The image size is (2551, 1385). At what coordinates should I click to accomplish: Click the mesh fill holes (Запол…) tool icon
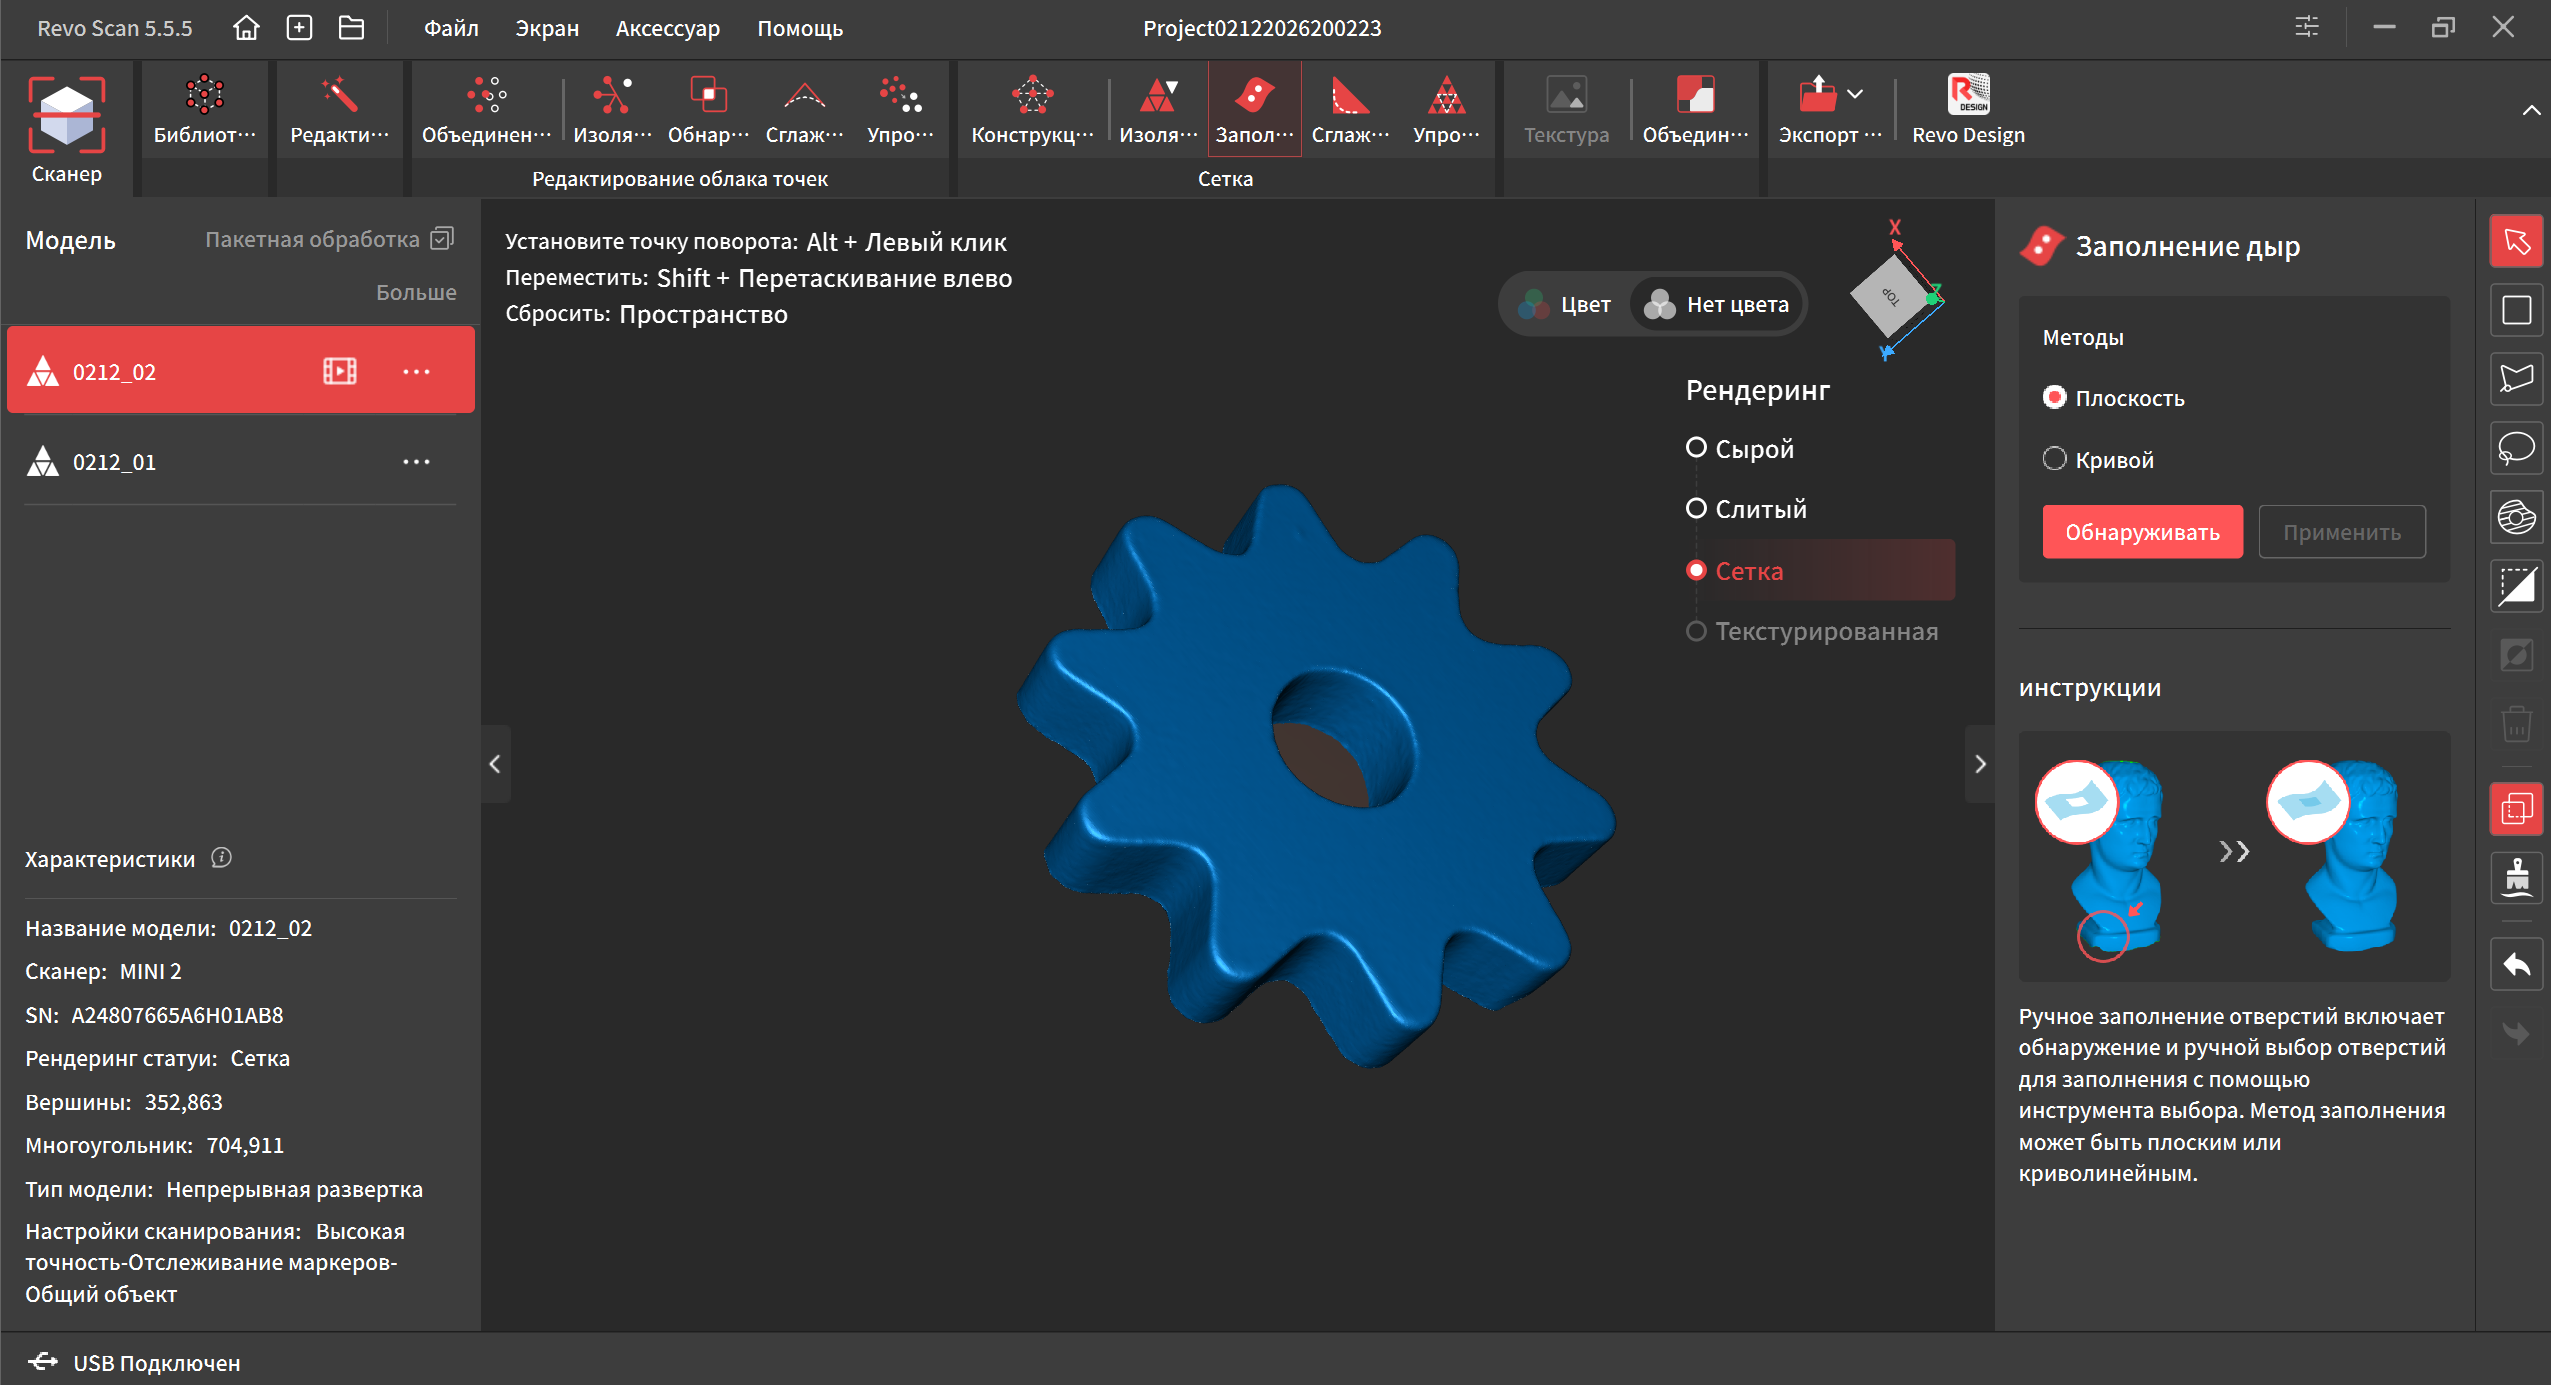pyautogui.click(x=1254, y=96)
